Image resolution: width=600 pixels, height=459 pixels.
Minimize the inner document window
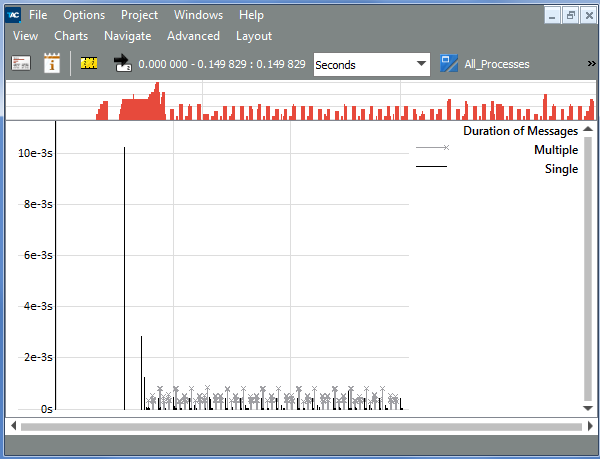[x=553, y=15]
